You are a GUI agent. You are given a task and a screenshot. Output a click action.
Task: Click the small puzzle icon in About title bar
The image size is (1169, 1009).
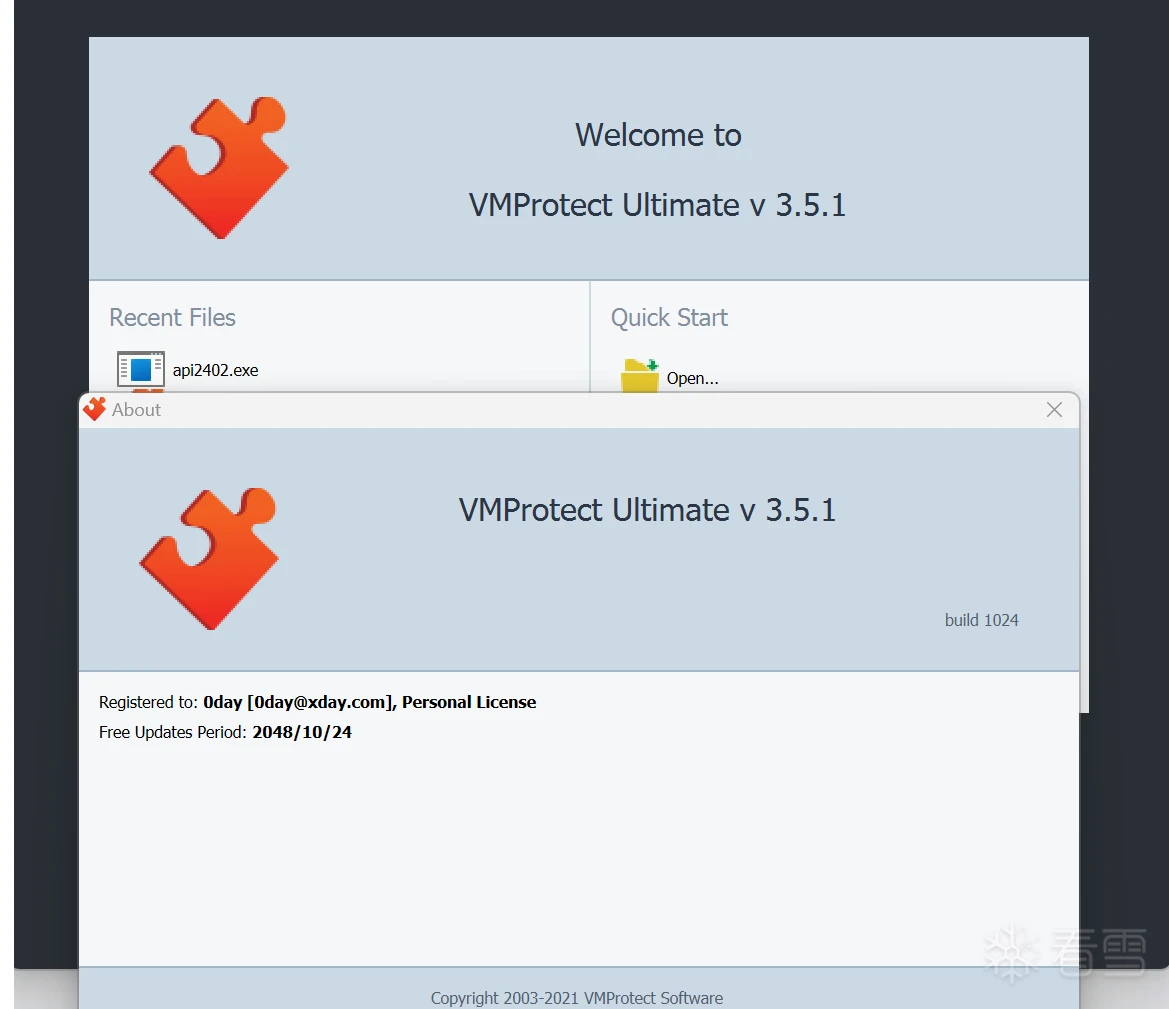click(95, 409)
